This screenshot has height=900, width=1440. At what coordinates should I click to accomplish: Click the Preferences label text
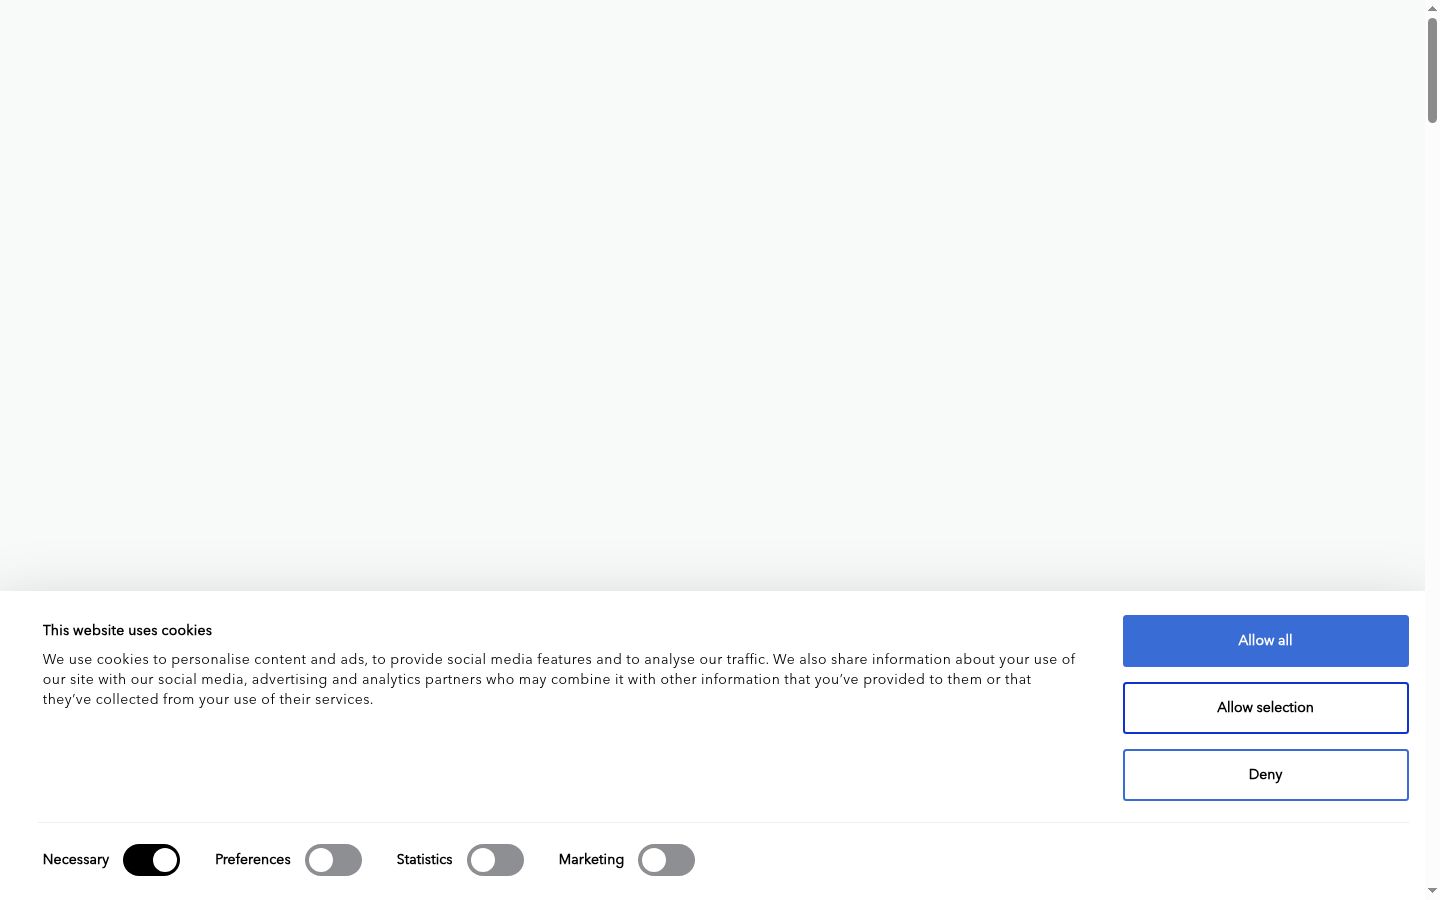[253, 860]
